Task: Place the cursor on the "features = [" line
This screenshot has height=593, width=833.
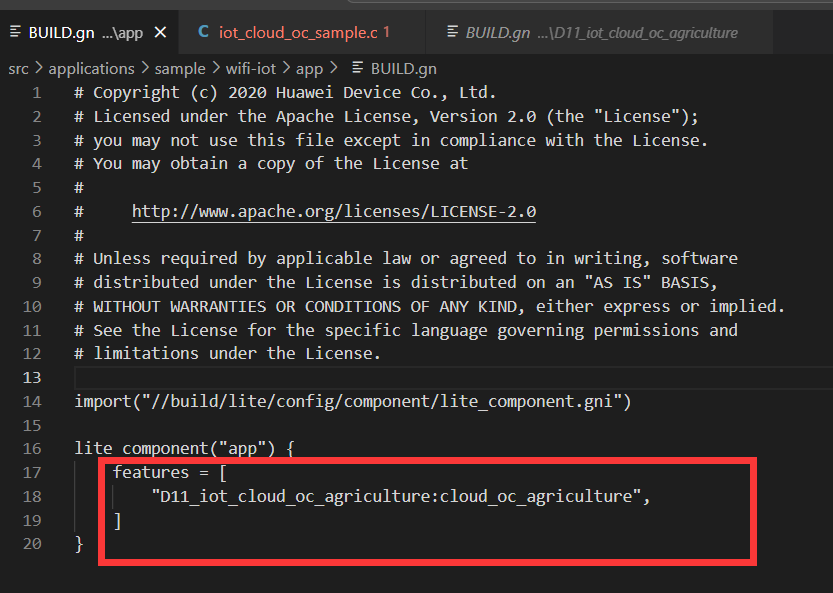Action: 171,473
